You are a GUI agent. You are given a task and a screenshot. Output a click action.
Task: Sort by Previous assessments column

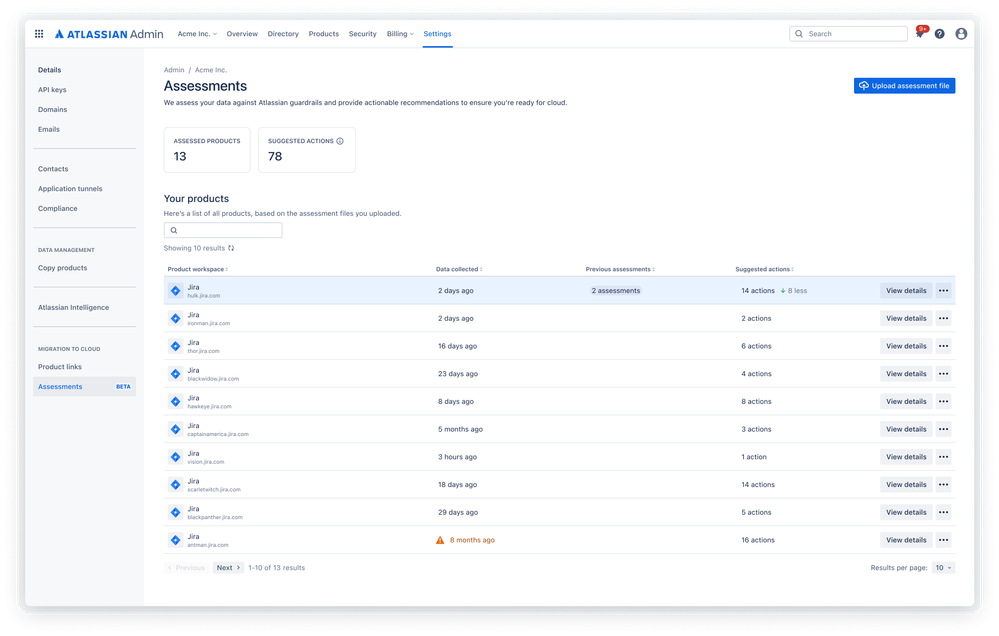[x=620, y=270]
